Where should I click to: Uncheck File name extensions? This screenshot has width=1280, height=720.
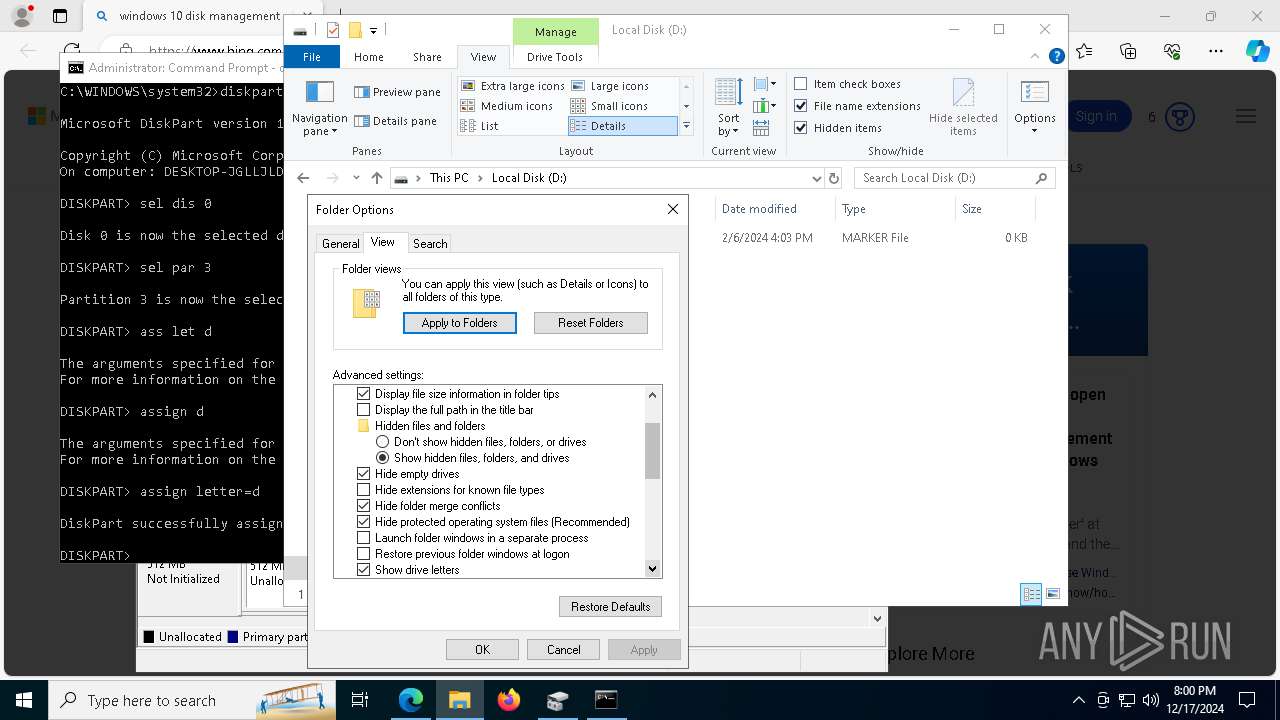[858, 106]
